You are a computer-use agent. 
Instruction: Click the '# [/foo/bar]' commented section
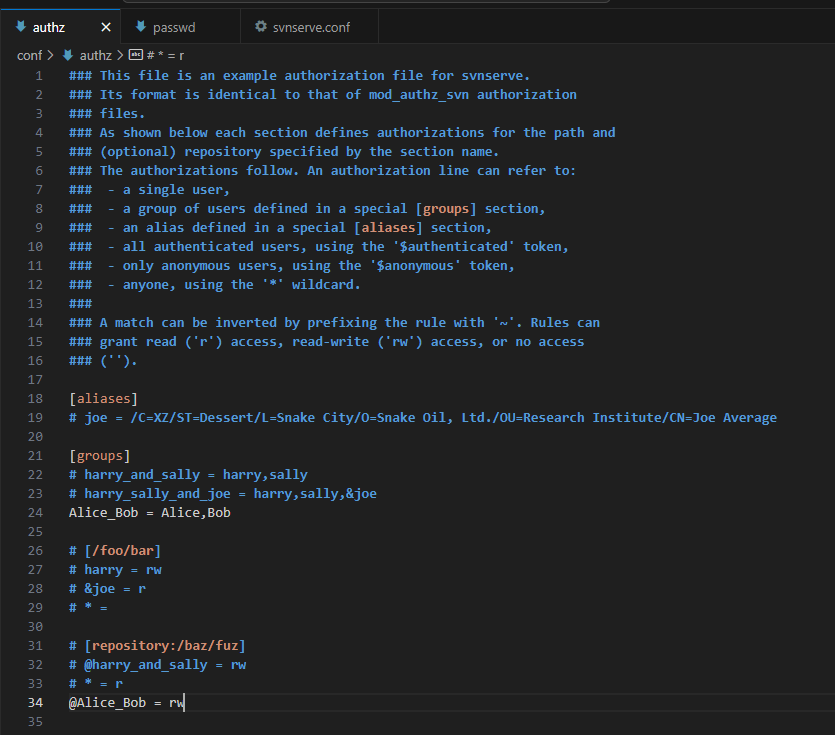point(115,550)
